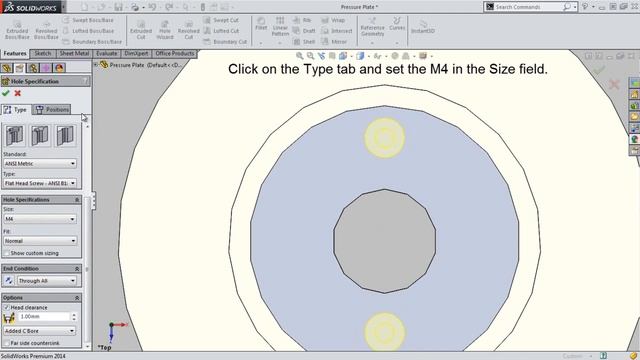Switch to the Positions tab
Screen dimensions: 640x360
click(52, 109)
